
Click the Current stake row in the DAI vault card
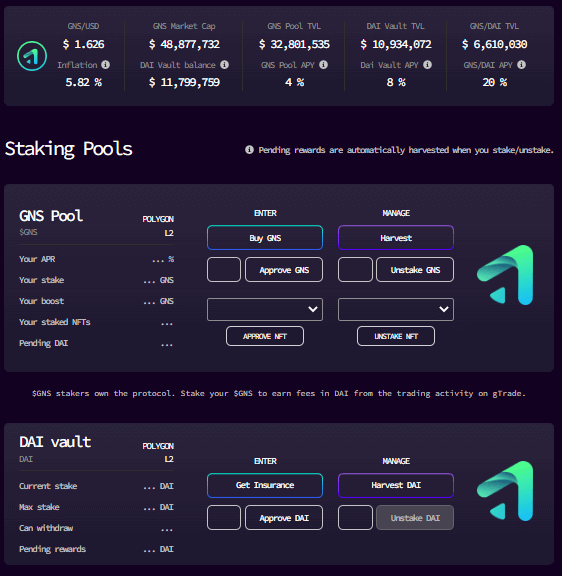[x=96, y=486]
